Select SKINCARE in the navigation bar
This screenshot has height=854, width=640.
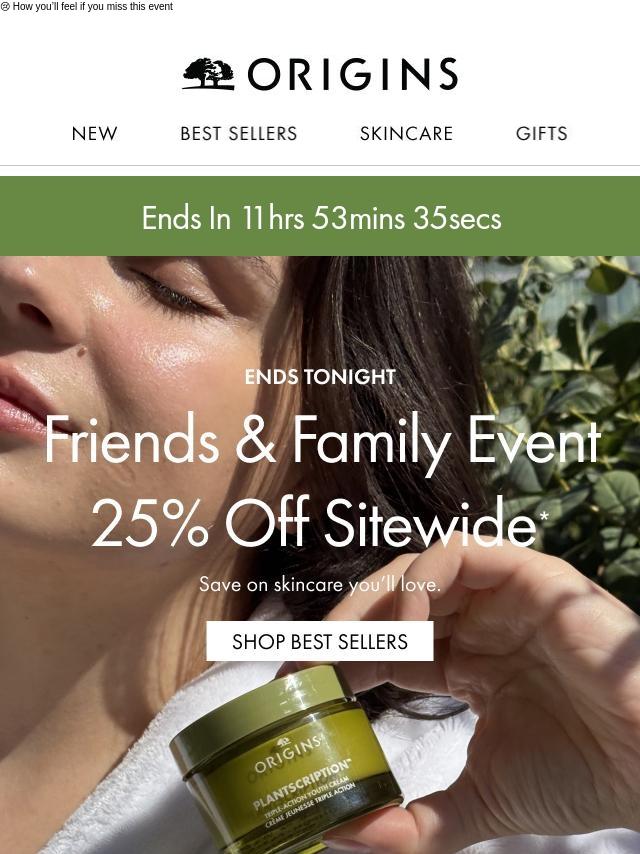click(x=406, y=133)
